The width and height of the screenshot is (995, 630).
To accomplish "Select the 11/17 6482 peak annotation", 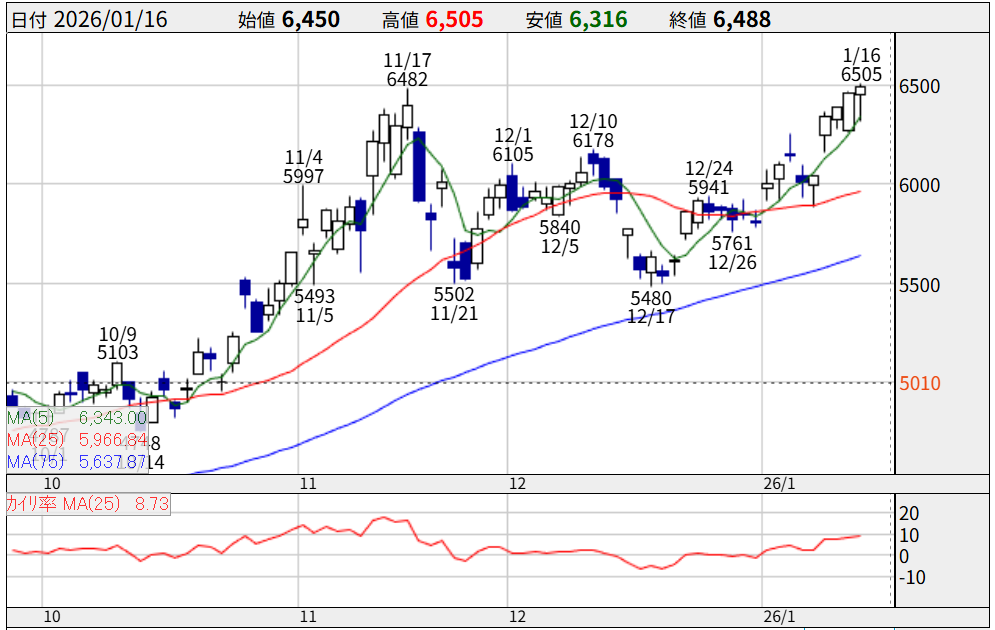I will click(407, 70).
